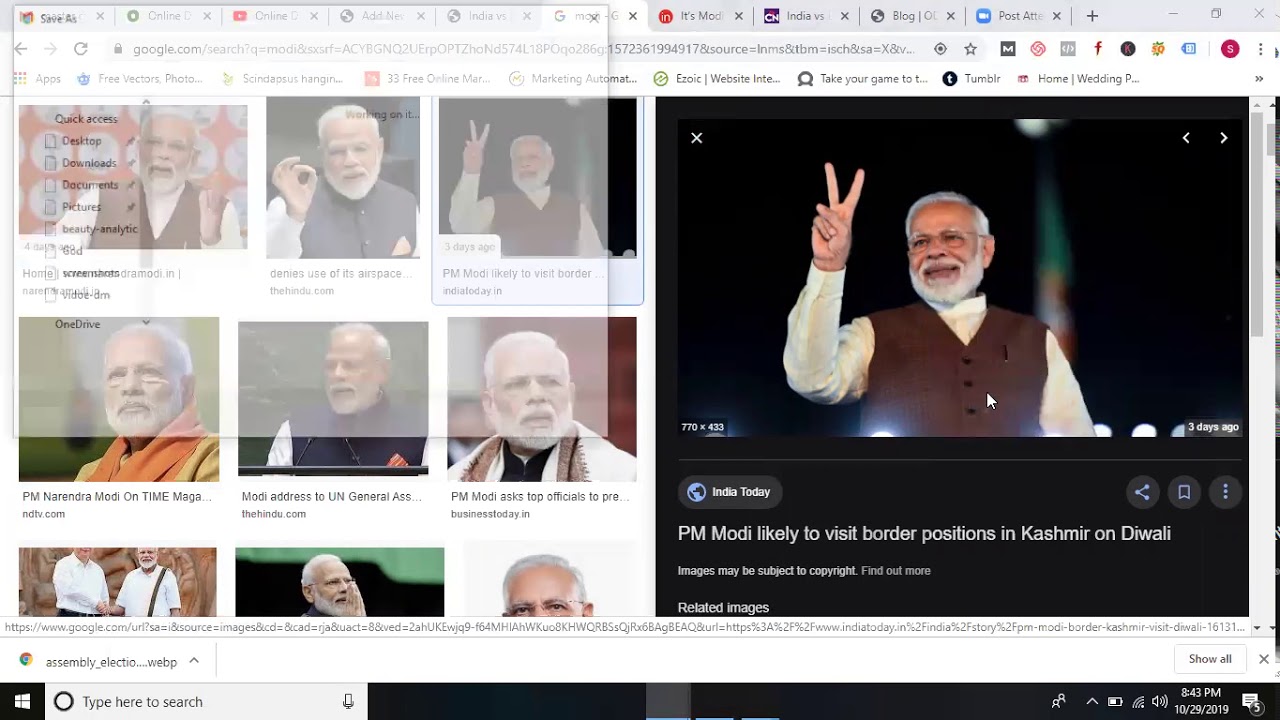Go to the previous image in preview
Viewport: 1280px width, 720px height.
click(x=1186, y=138)
